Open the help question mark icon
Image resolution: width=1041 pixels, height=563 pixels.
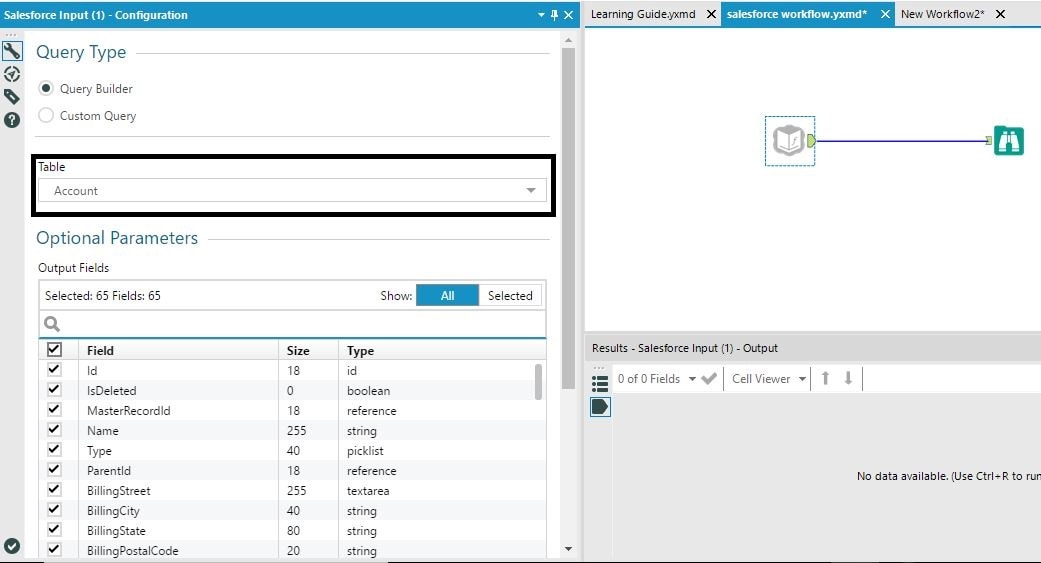[12, 120]
